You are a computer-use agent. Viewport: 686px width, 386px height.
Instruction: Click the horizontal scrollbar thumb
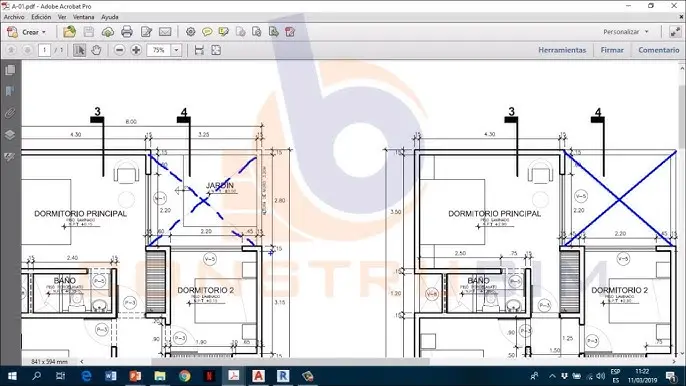[290, 361]
